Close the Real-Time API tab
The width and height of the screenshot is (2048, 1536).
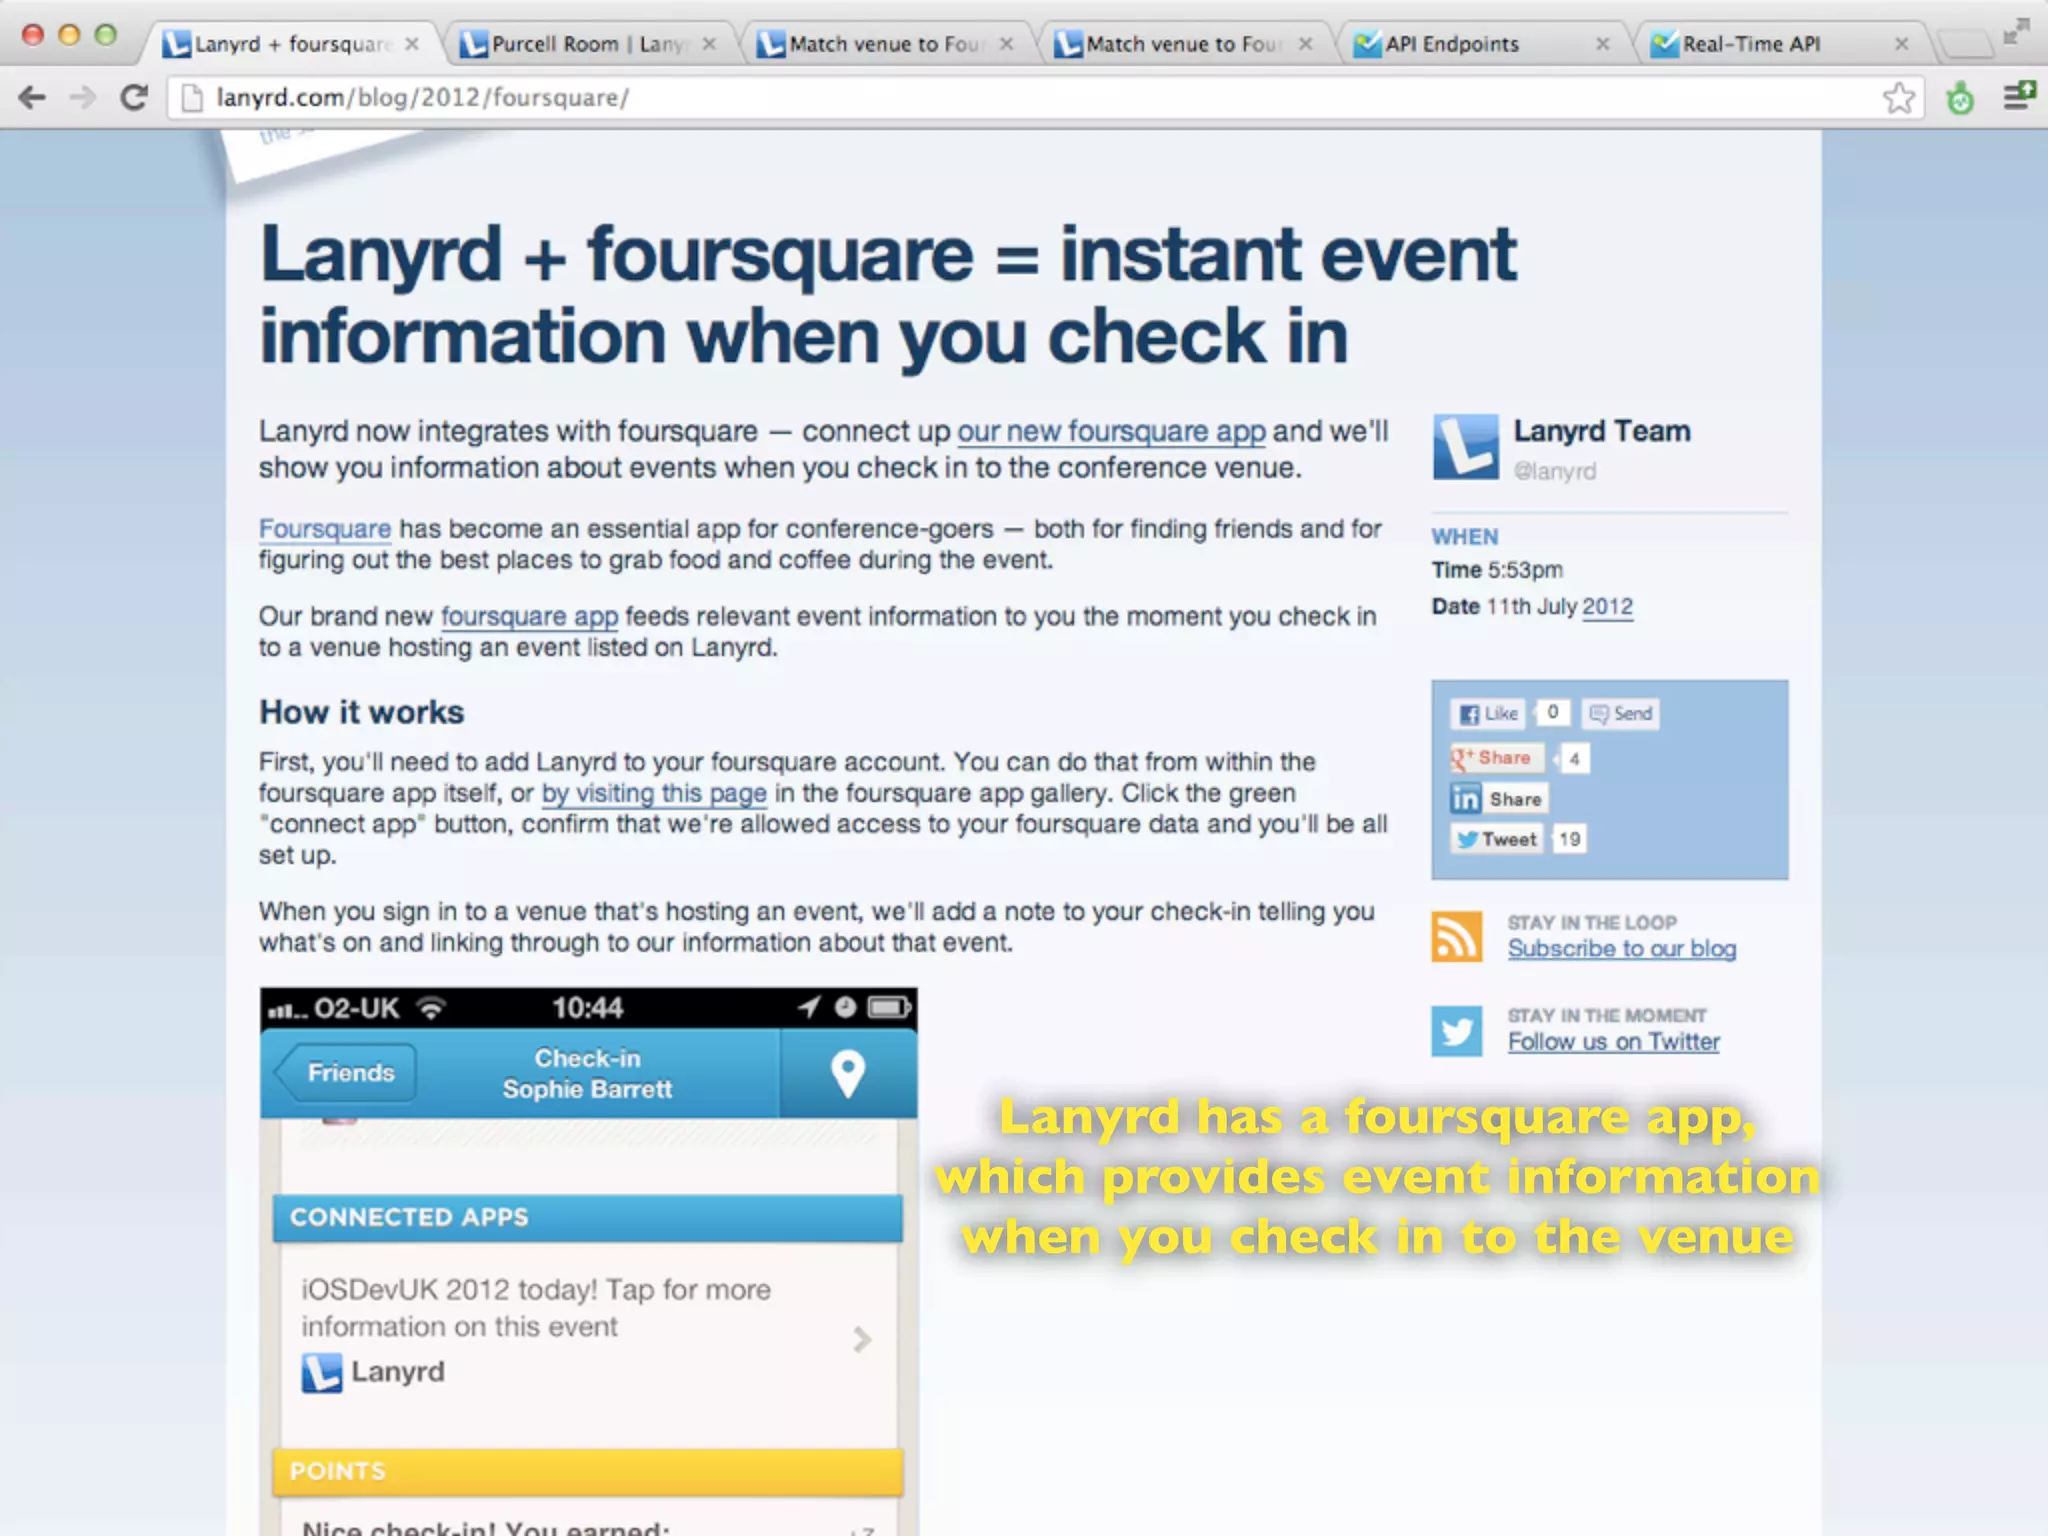(1901, 44)
